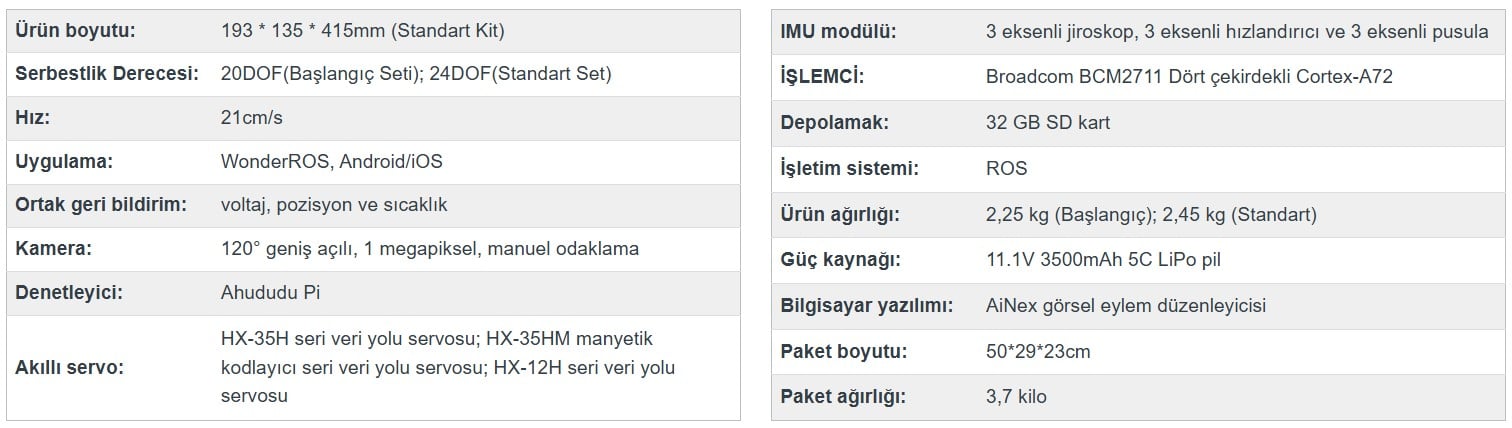Click the "İşletim sistemi:" label

849,169
